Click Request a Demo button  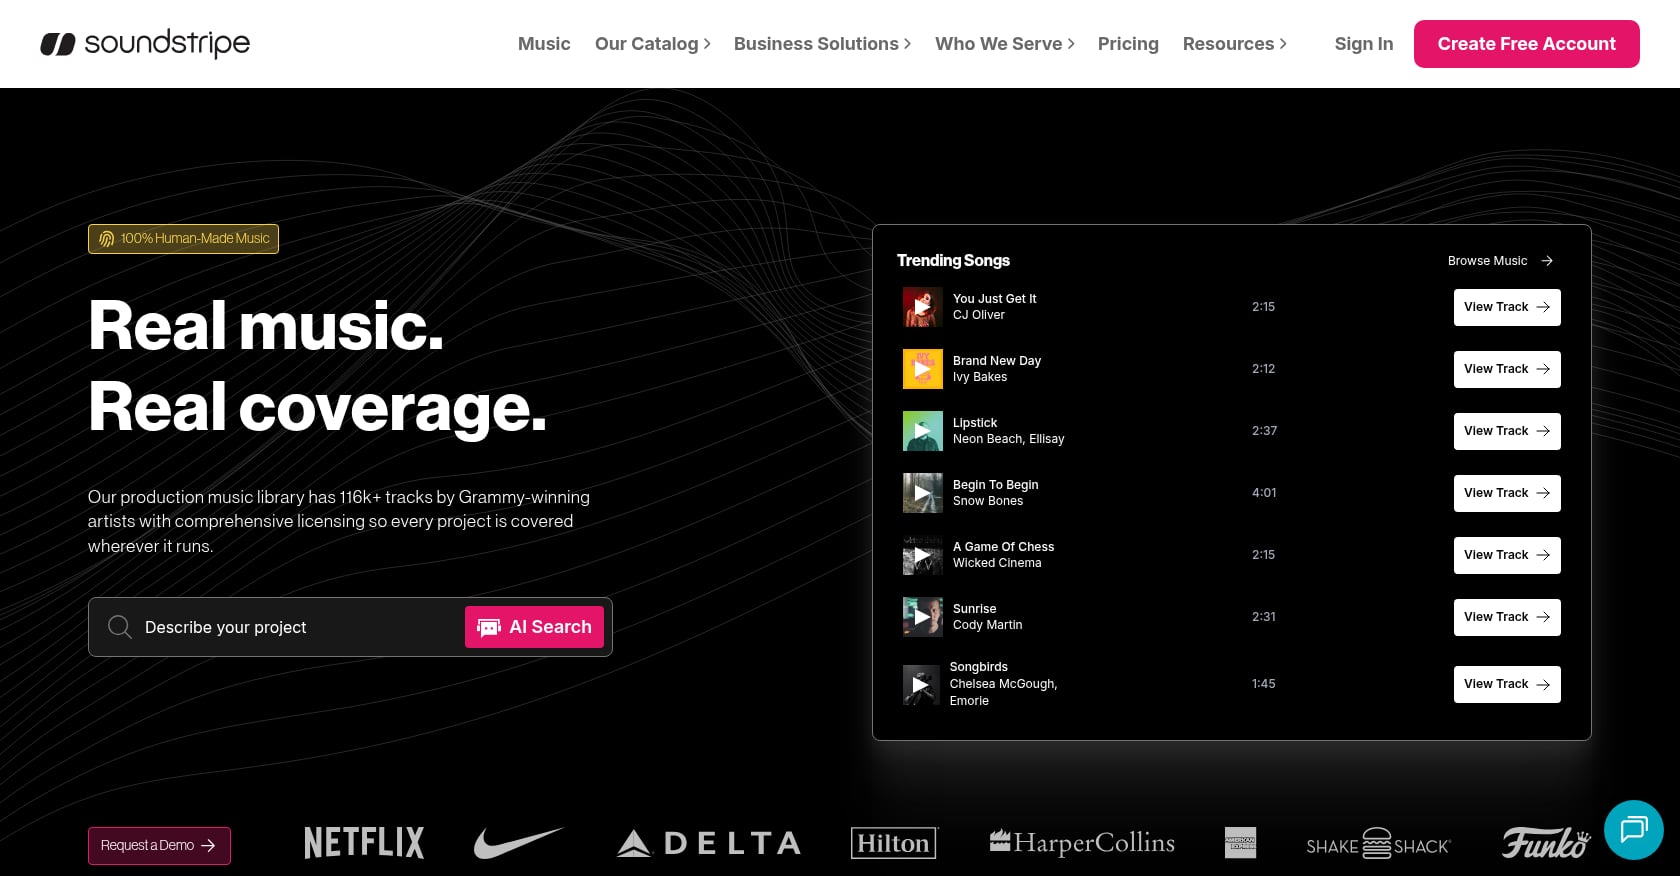coord(159,846)
